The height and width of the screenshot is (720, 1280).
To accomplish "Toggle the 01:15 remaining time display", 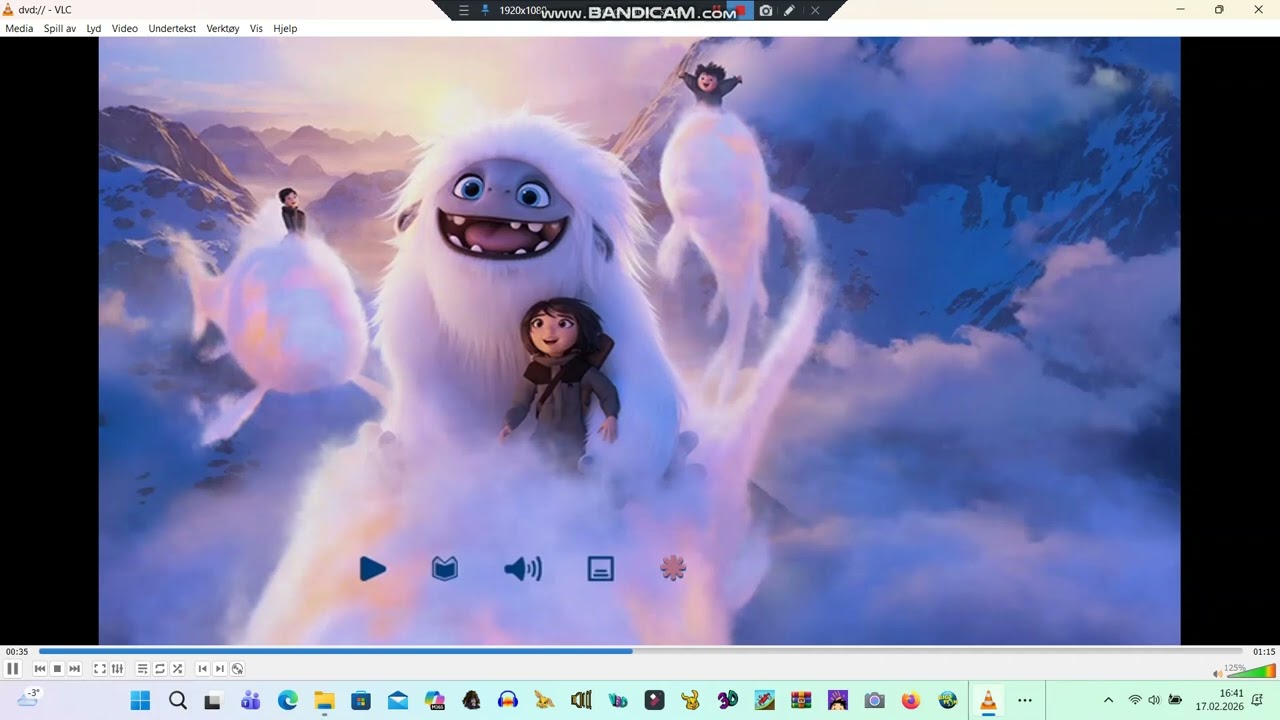I will (1264, 652).
